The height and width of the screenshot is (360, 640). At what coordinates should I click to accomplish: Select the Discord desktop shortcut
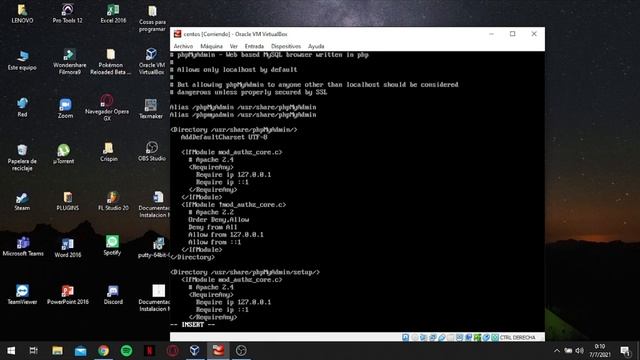pos(113,294)
